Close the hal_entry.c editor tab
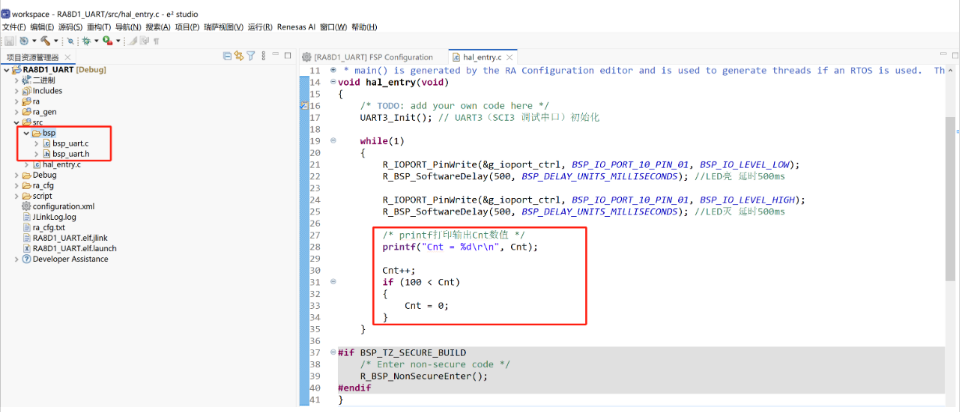The height and width of the screenshot is (412, 960). coord(508,57)
